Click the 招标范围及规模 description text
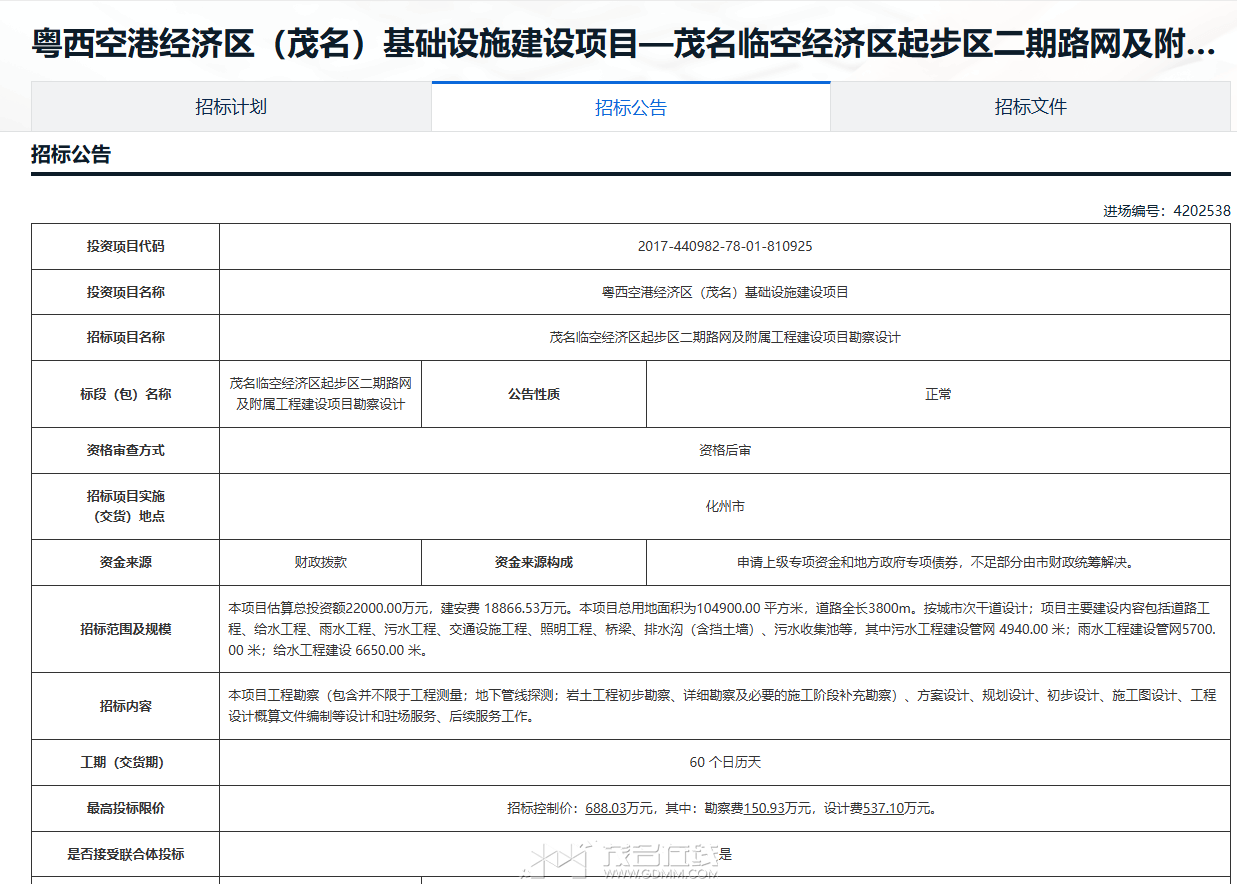The image size is (1237, 884). (x=722, y=629)
